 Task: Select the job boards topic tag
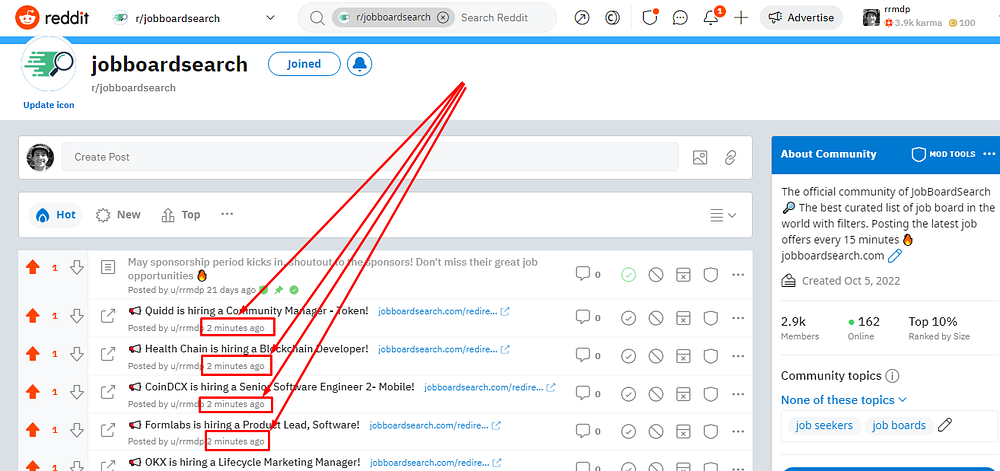click(x=899, y=425)
